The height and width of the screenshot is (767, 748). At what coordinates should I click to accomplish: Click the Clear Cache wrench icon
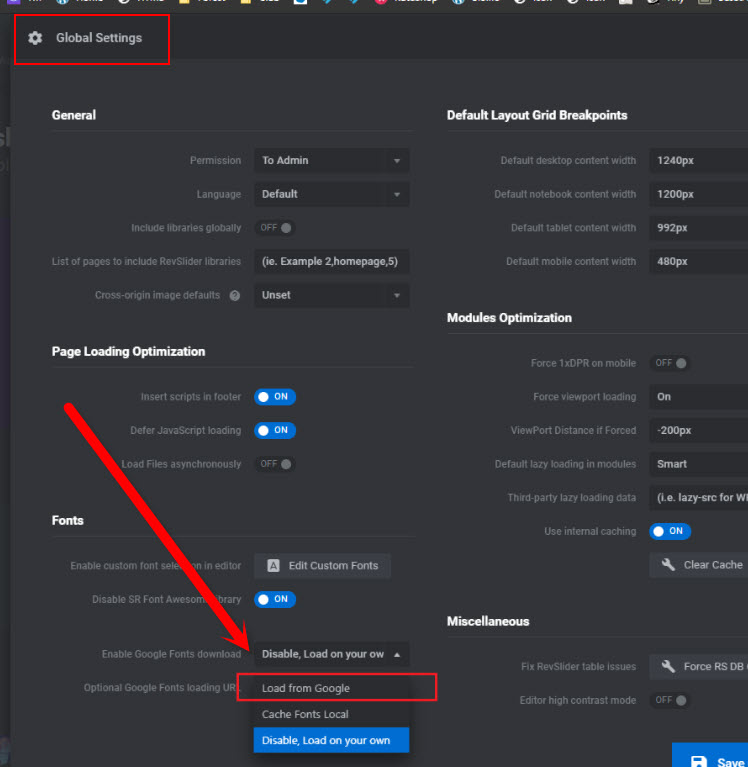(668, 564)
